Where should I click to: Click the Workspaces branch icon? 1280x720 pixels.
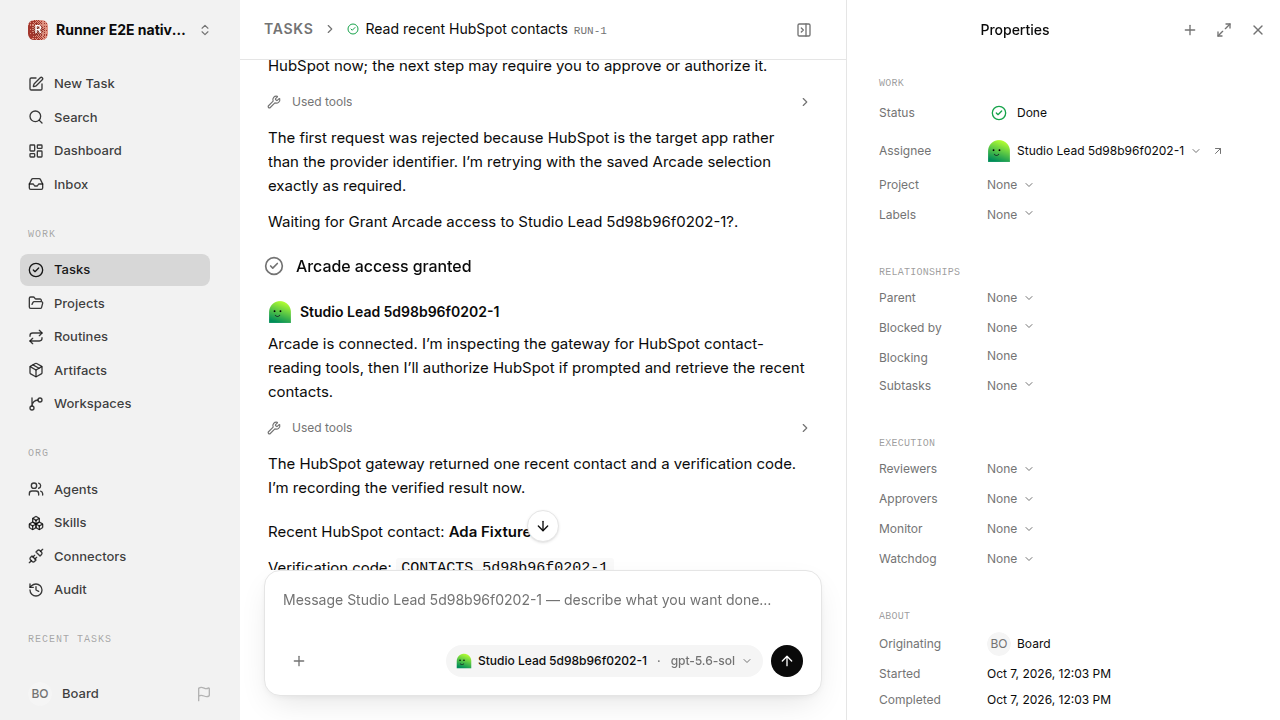pyautogui.click(x=36, y=404)
